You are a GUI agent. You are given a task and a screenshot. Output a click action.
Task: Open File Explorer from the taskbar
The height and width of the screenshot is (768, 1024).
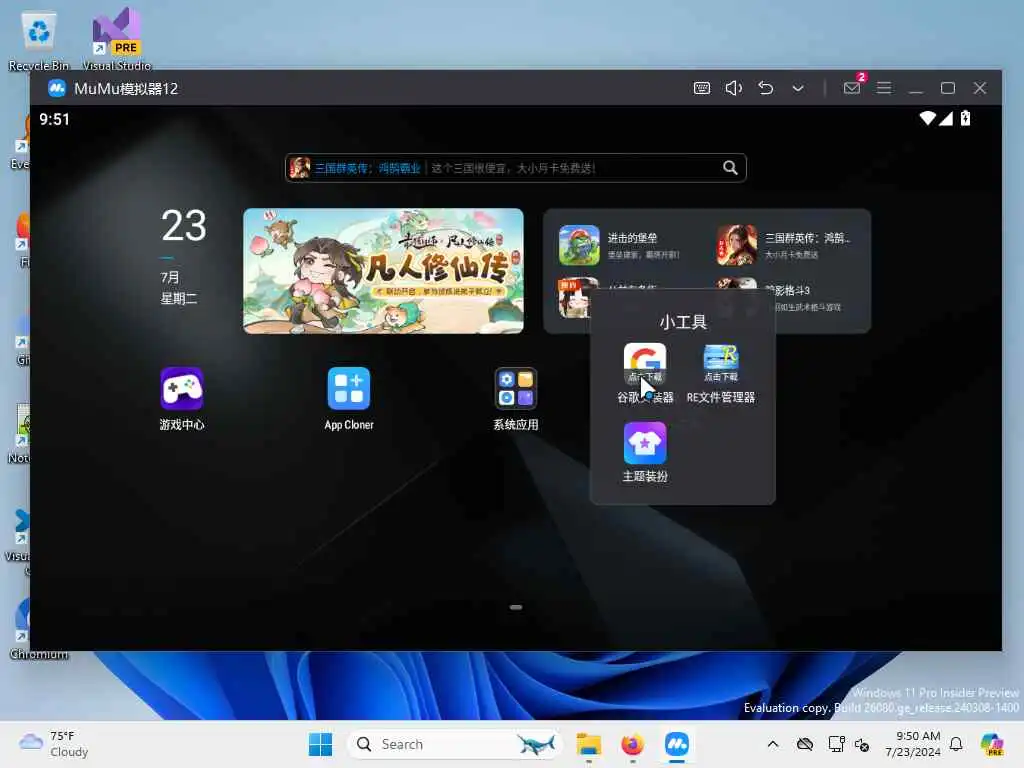(x=588, y=744)
